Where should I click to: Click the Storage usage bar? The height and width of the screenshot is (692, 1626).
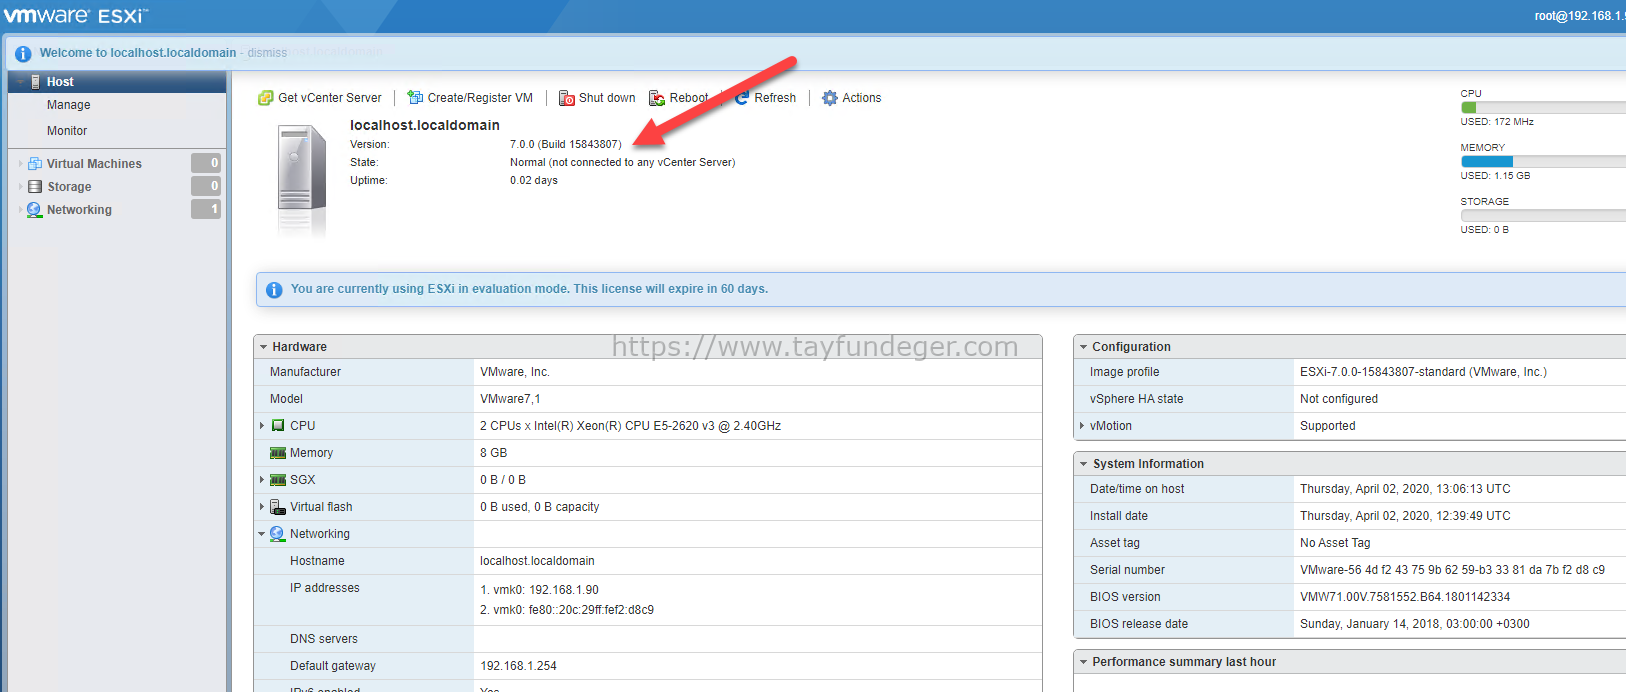[x=1543, y=215]
